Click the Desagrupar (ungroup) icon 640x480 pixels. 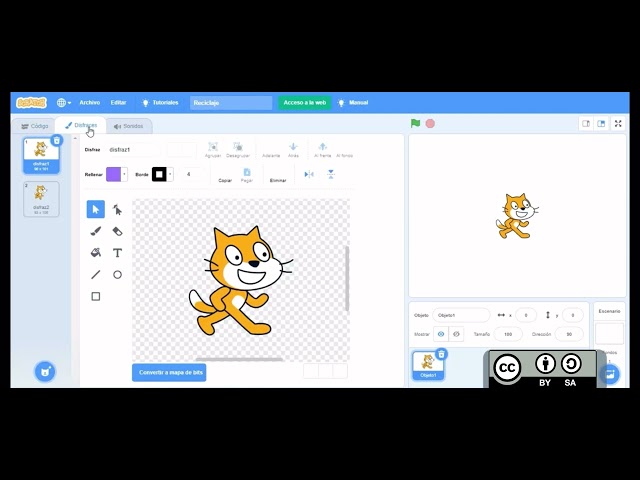tap(238, 147)
